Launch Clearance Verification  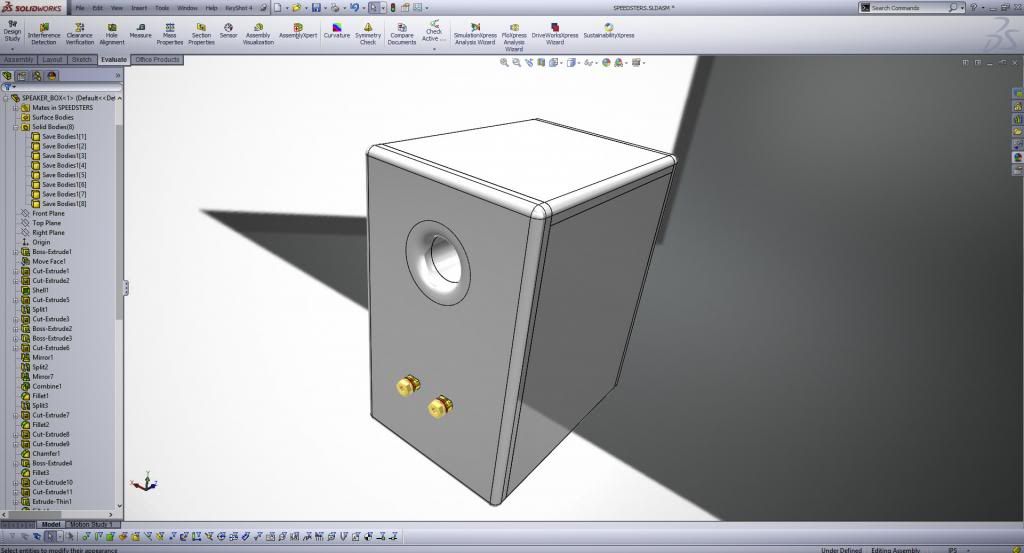click(x=80, y=34)
